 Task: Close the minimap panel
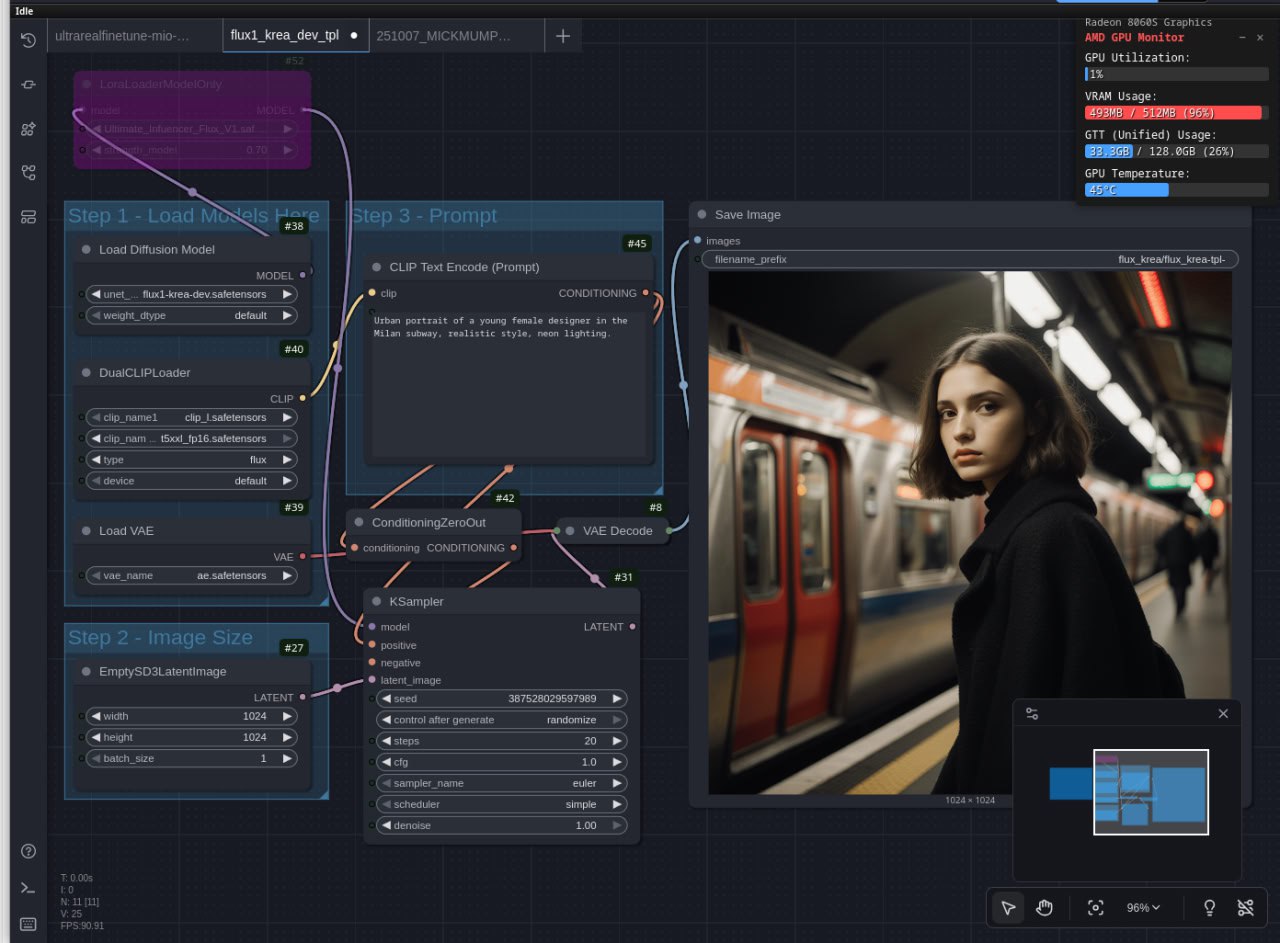(x=1223, y=713)
